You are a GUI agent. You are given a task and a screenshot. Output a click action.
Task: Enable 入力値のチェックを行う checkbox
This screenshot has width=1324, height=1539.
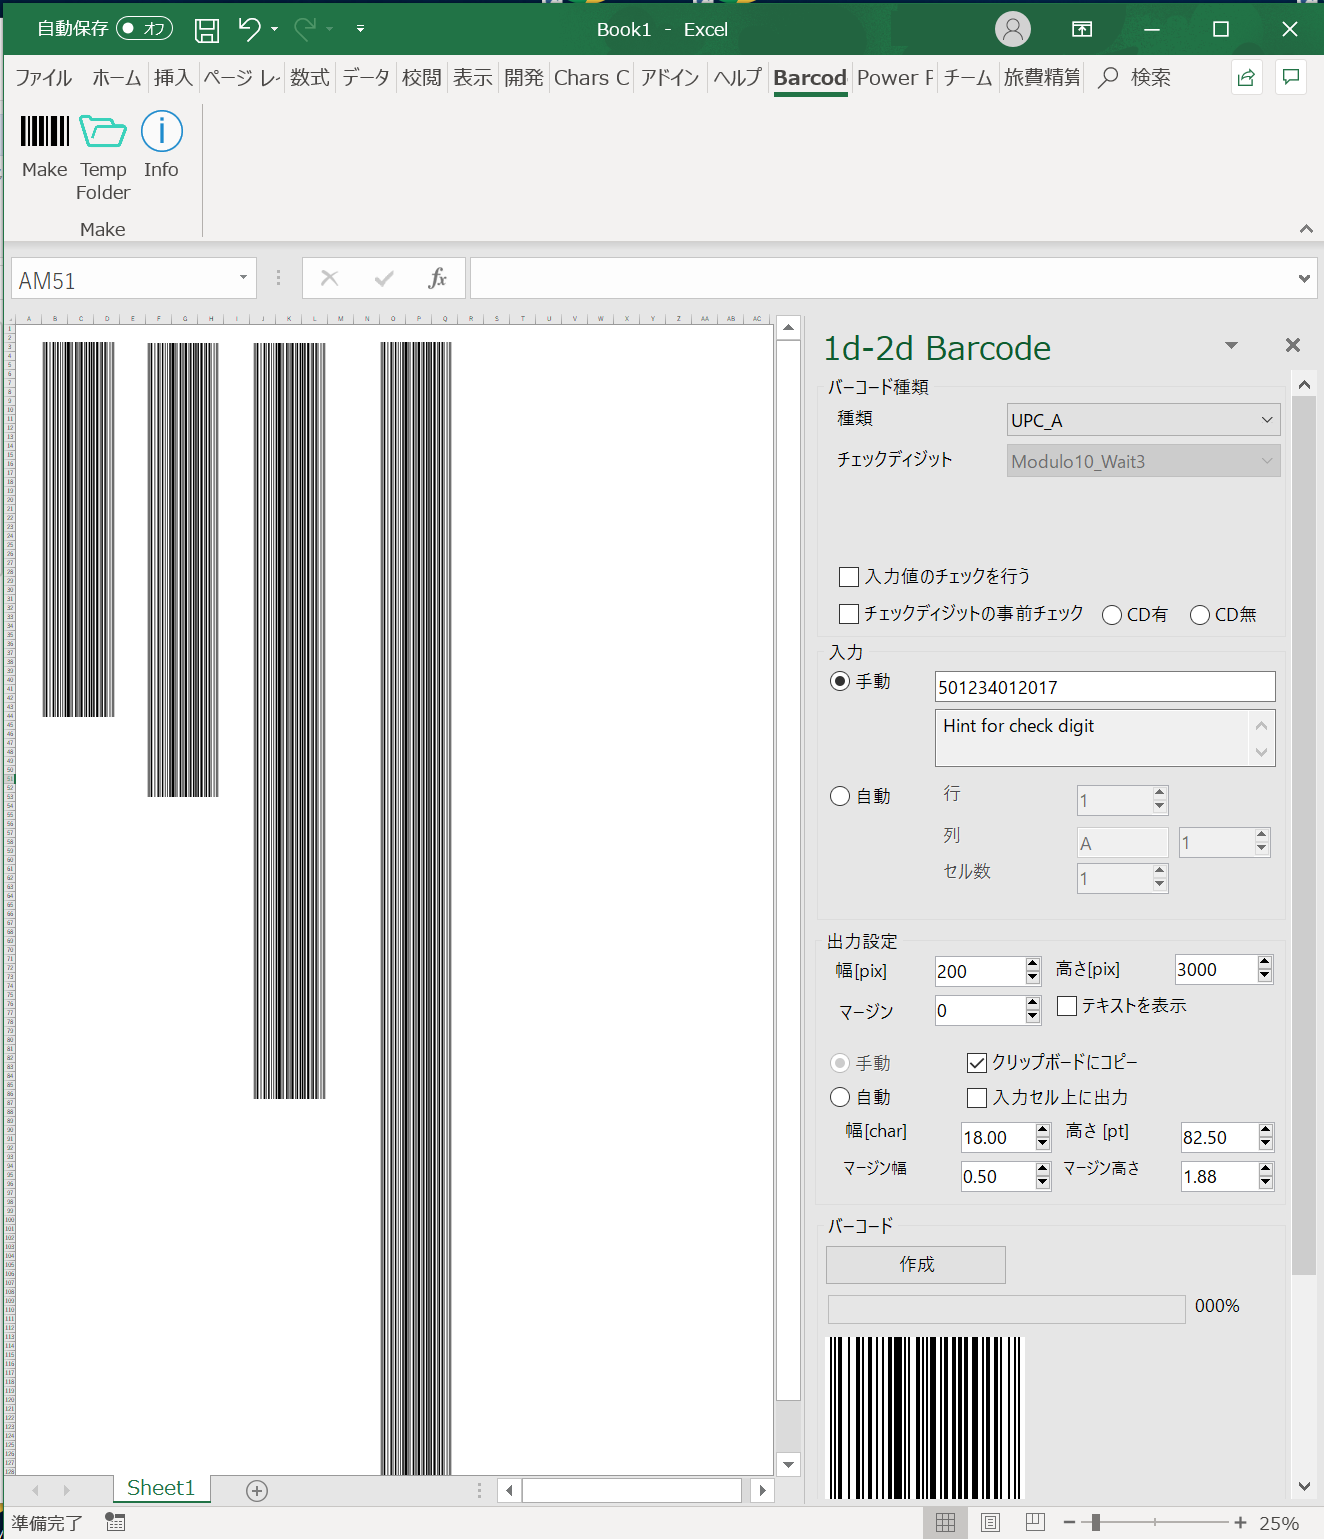(x=849, y=577)
